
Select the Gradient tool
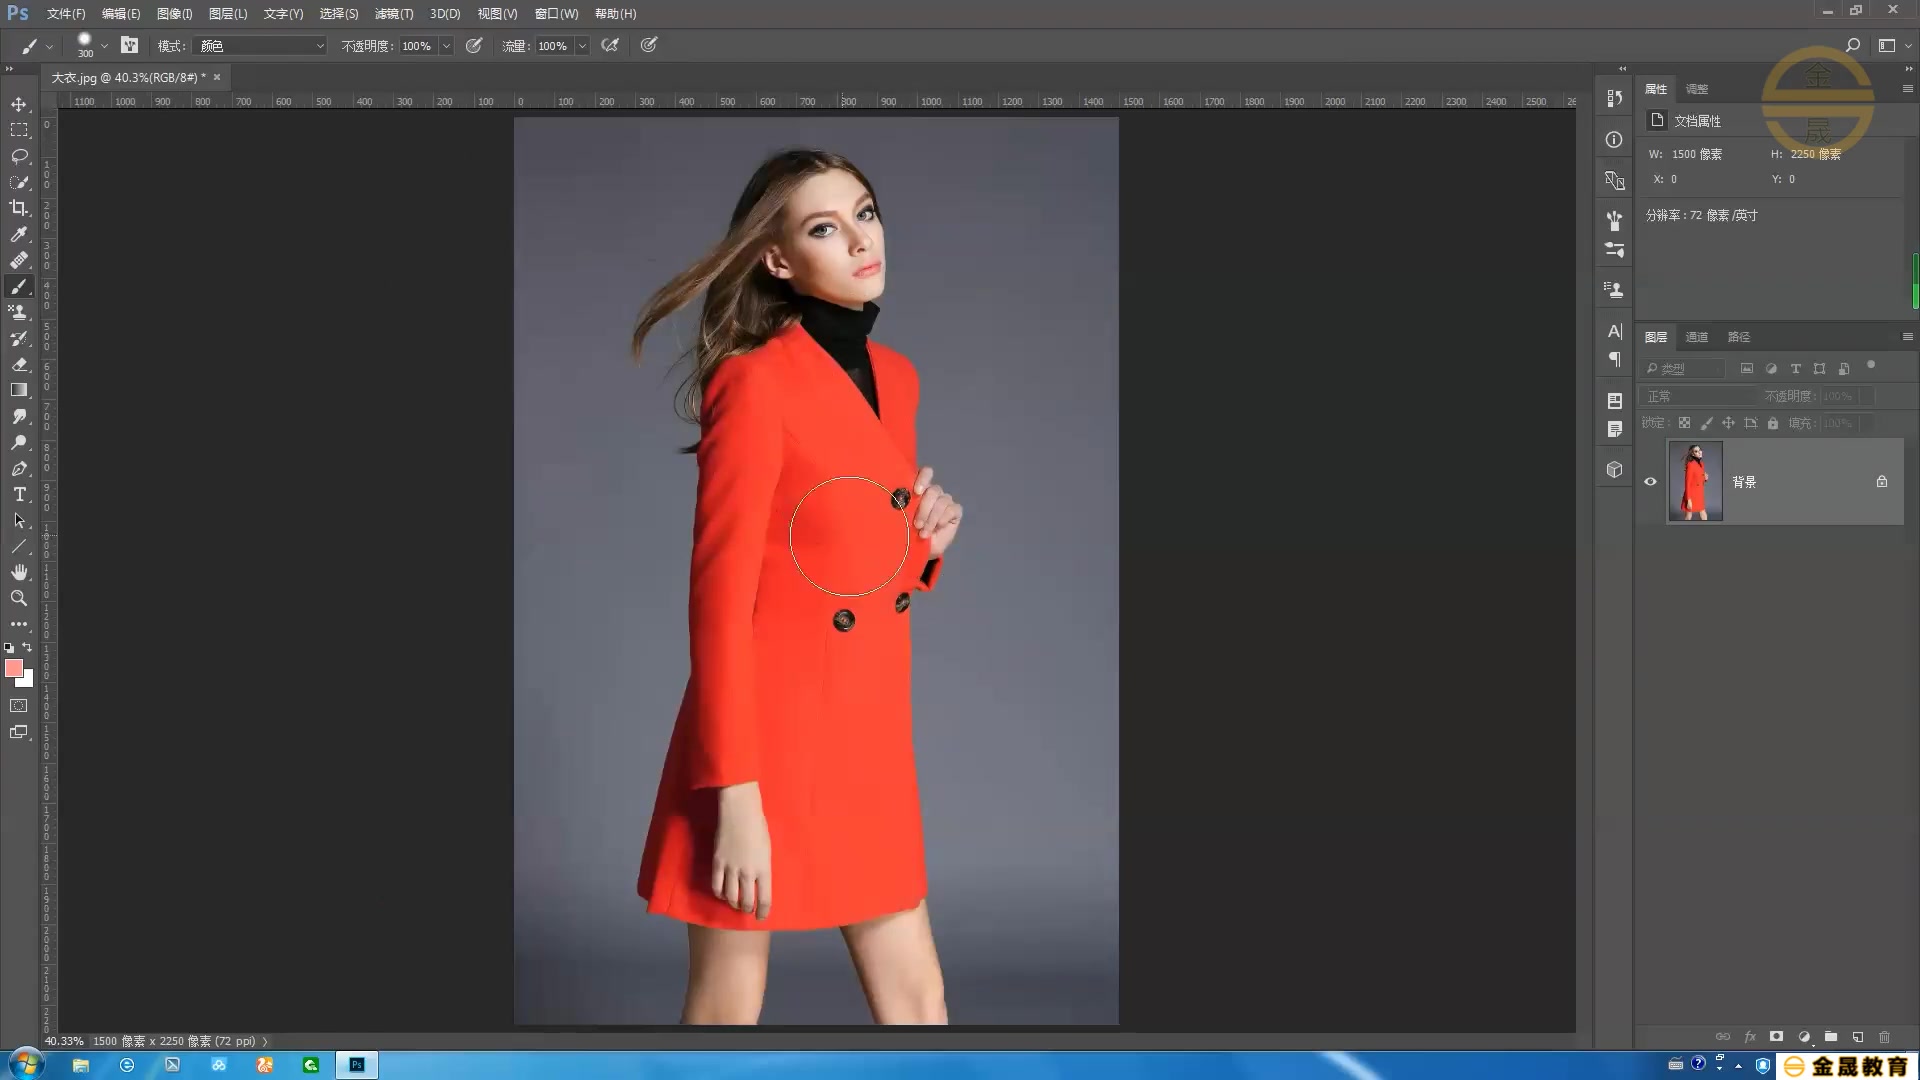click(19, 390)
